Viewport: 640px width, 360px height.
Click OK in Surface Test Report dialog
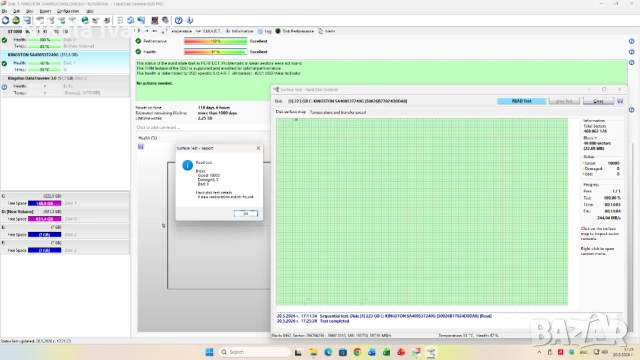tap(246, 213)
